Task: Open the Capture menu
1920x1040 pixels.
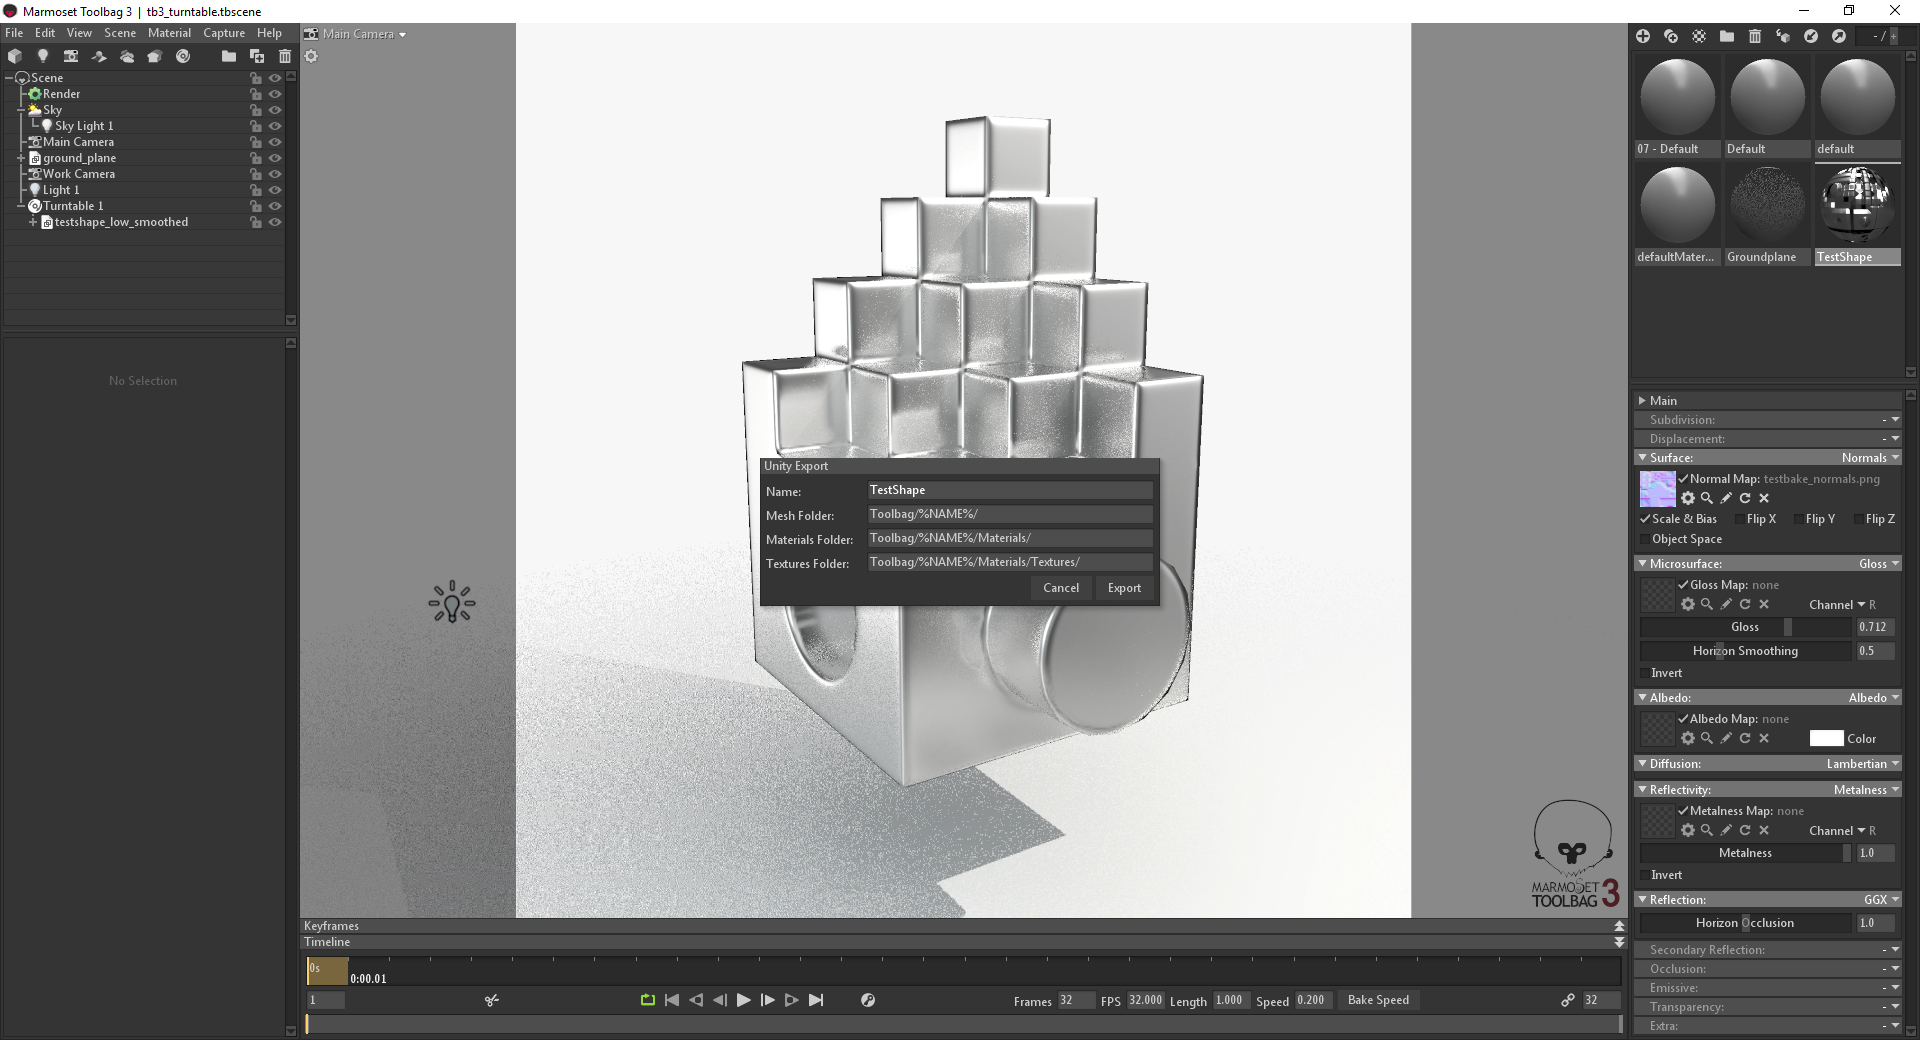Action: pyautogui.click(x=224, y=33)
